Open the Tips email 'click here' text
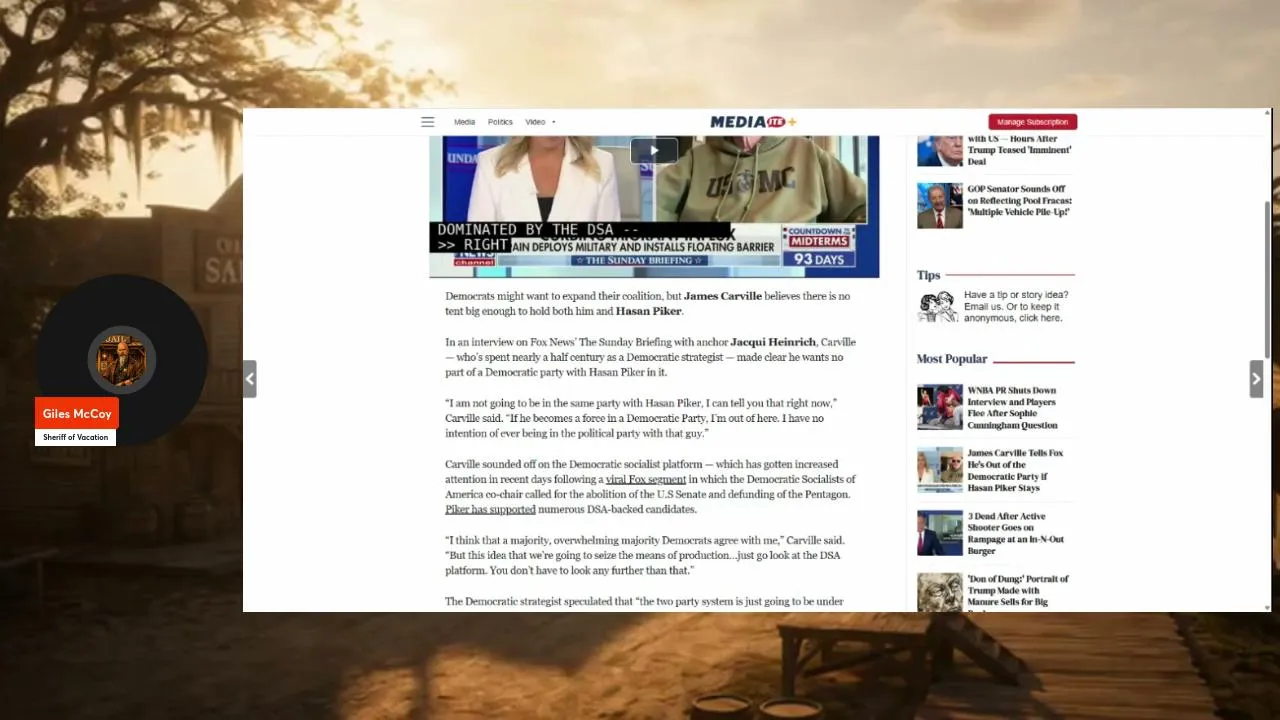 (x=1039, y=318)
